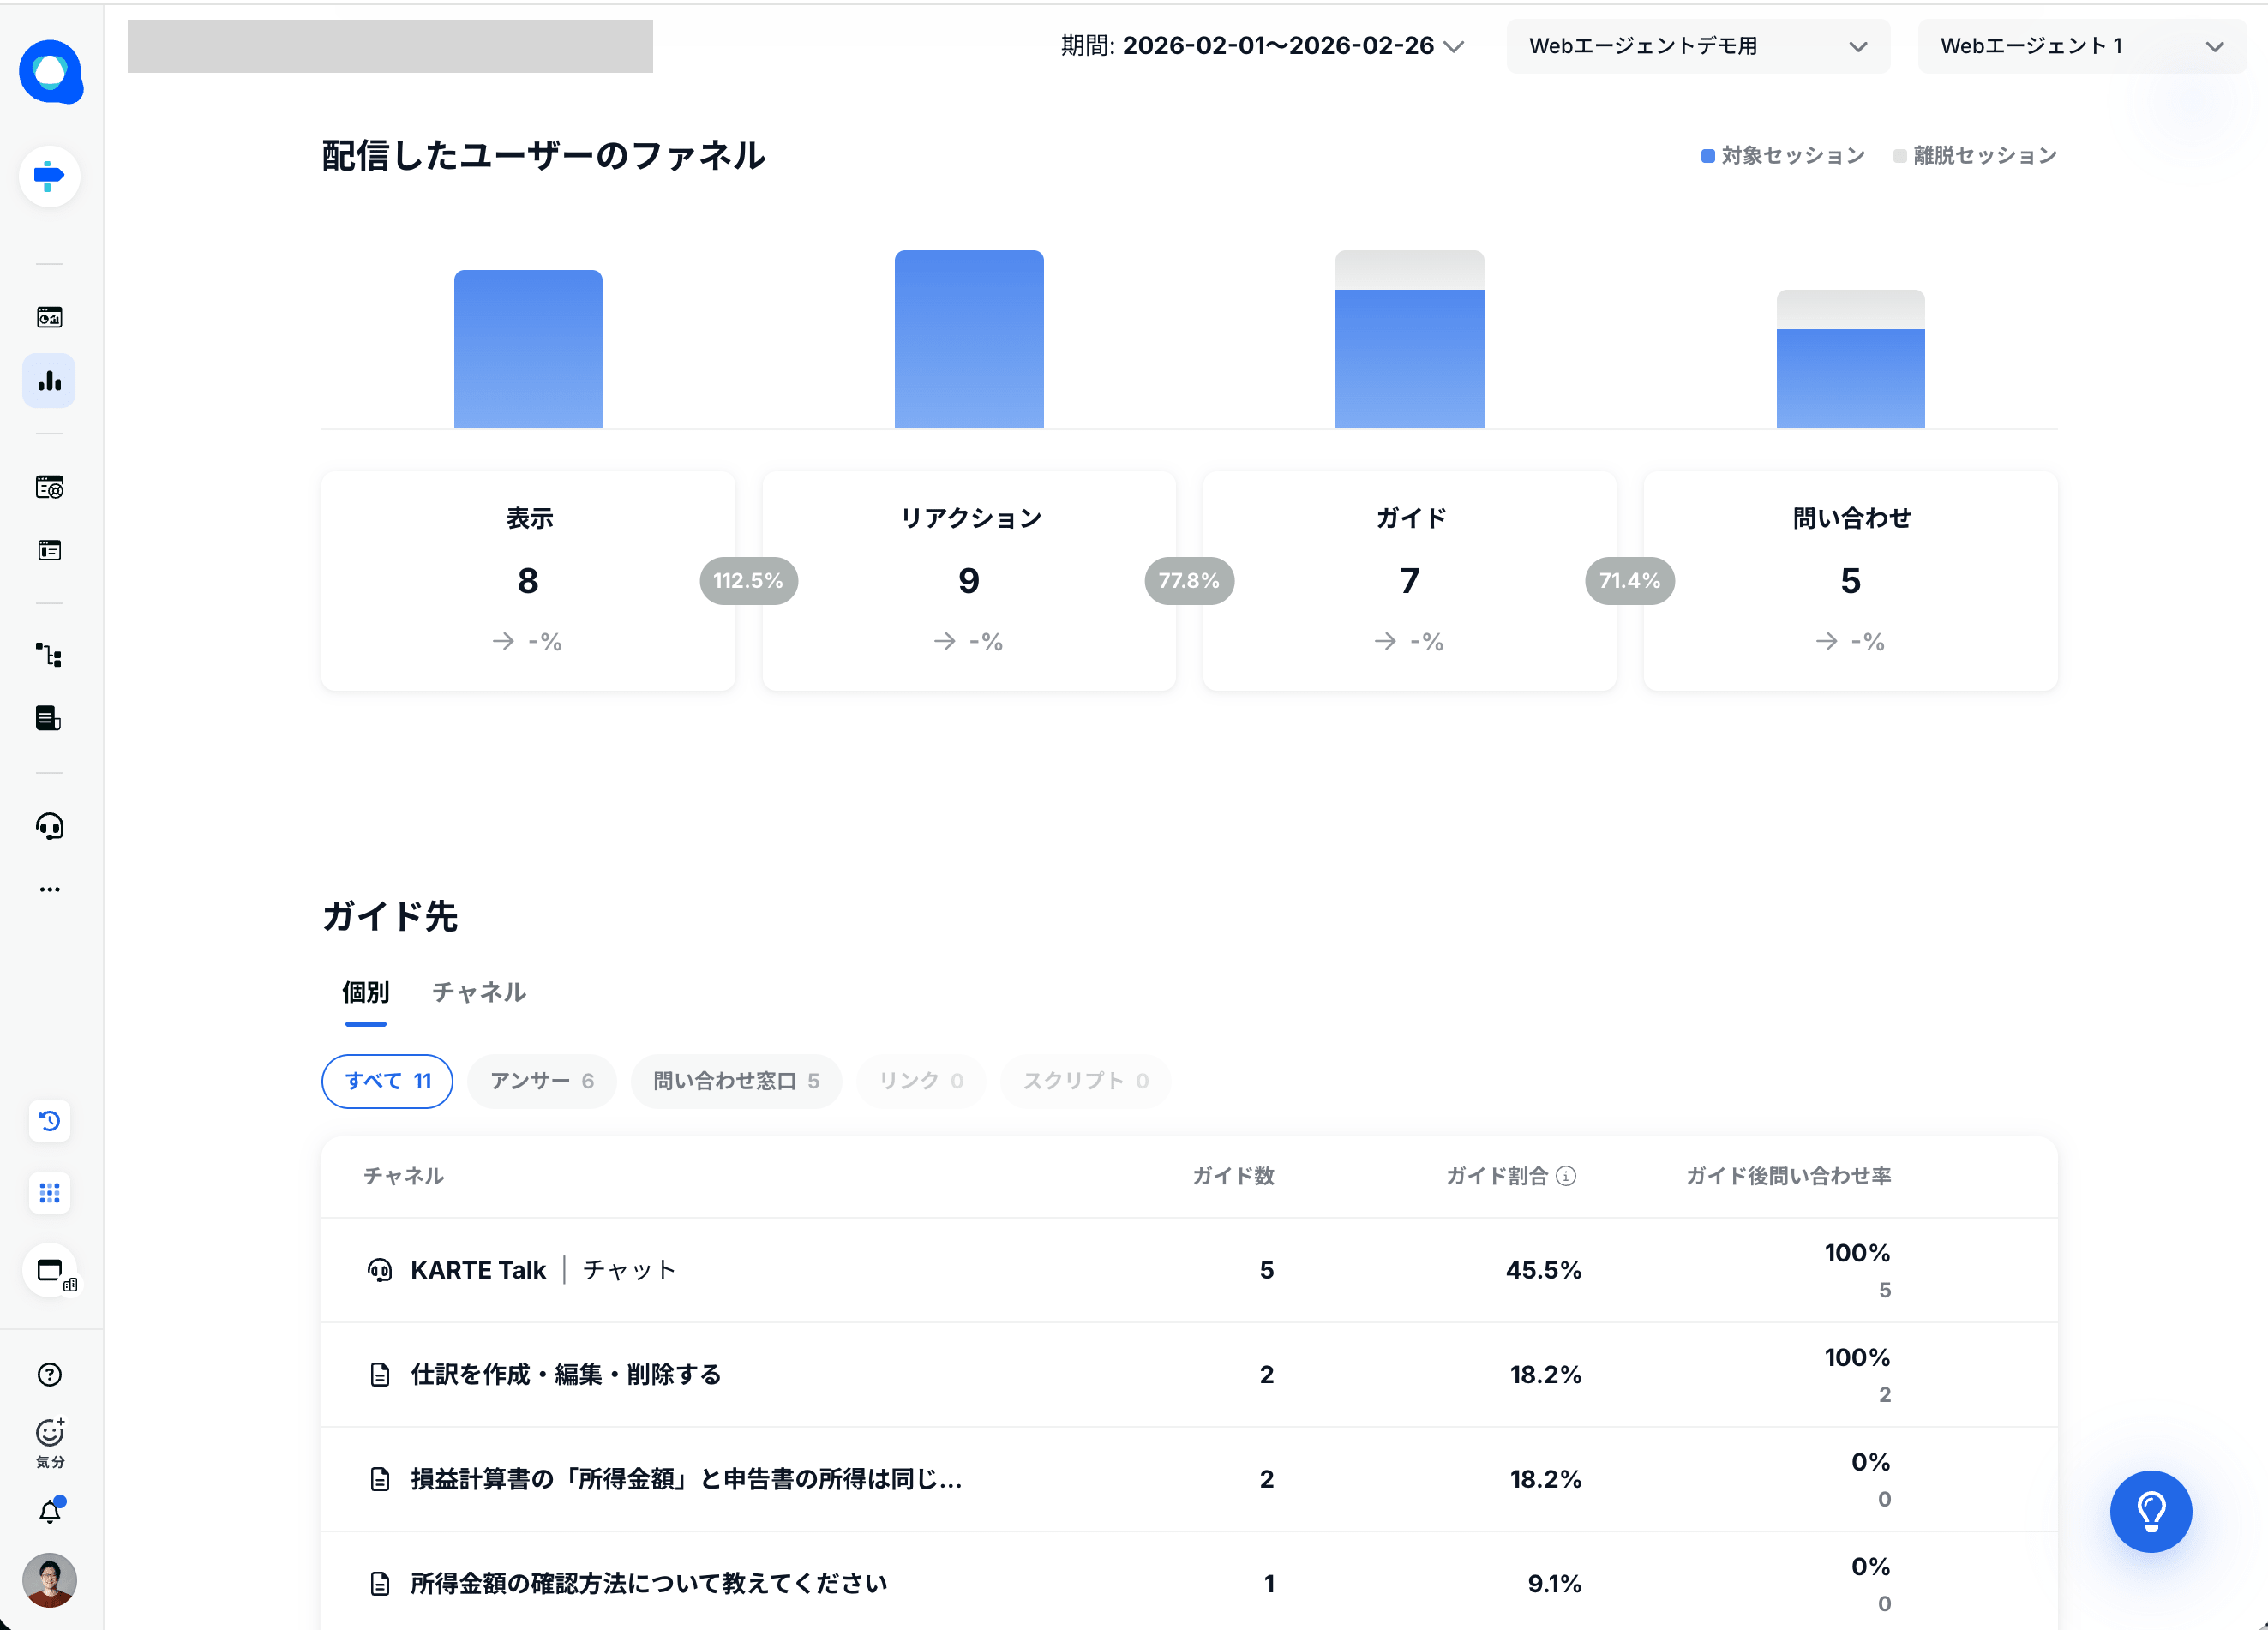Click the flow tree sidebar icon
The height and width of the screenshot is (1630, 2268).
coord(49,655)
